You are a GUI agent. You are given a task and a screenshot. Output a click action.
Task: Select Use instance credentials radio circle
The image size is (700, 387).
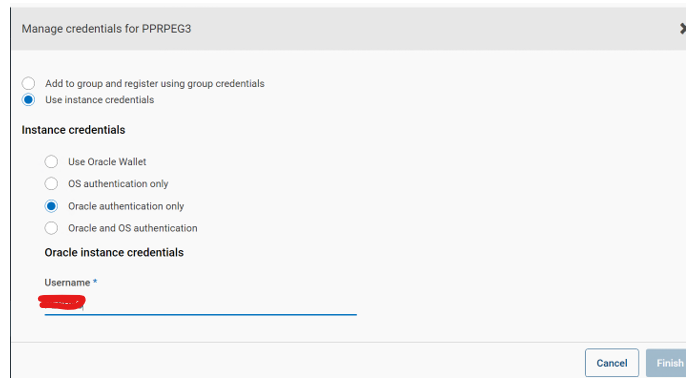(28, 100)
